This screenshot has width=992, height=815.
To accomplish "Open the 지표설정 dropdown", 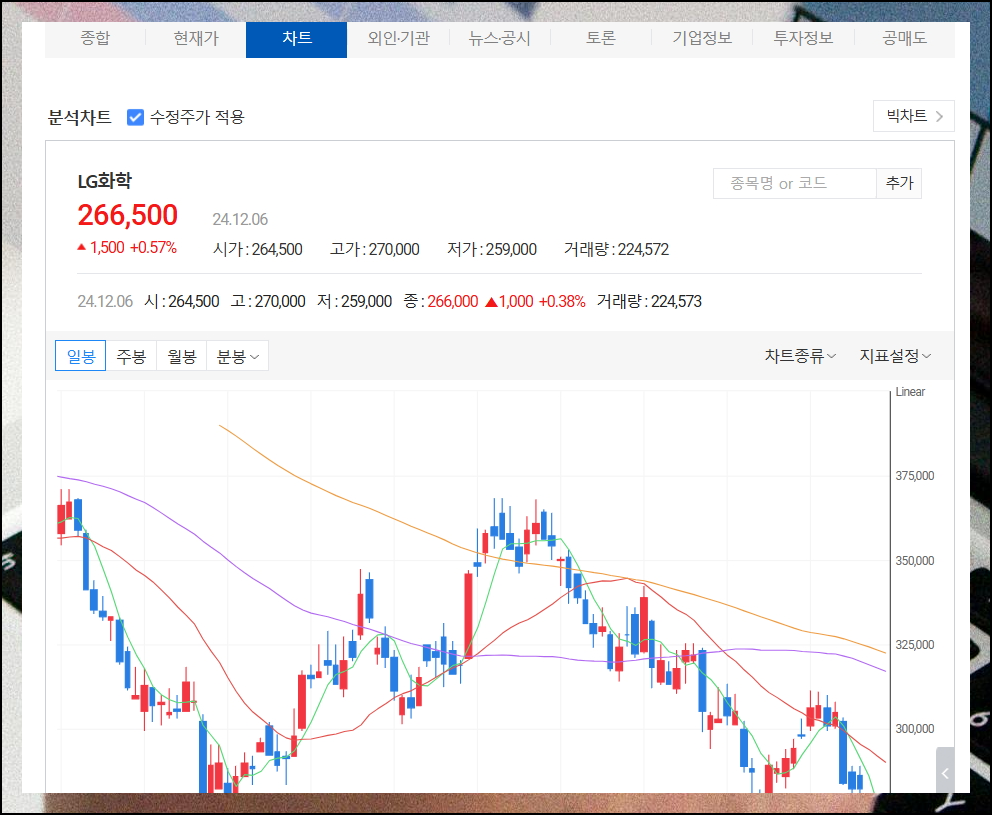I will (x=895, y=356).
